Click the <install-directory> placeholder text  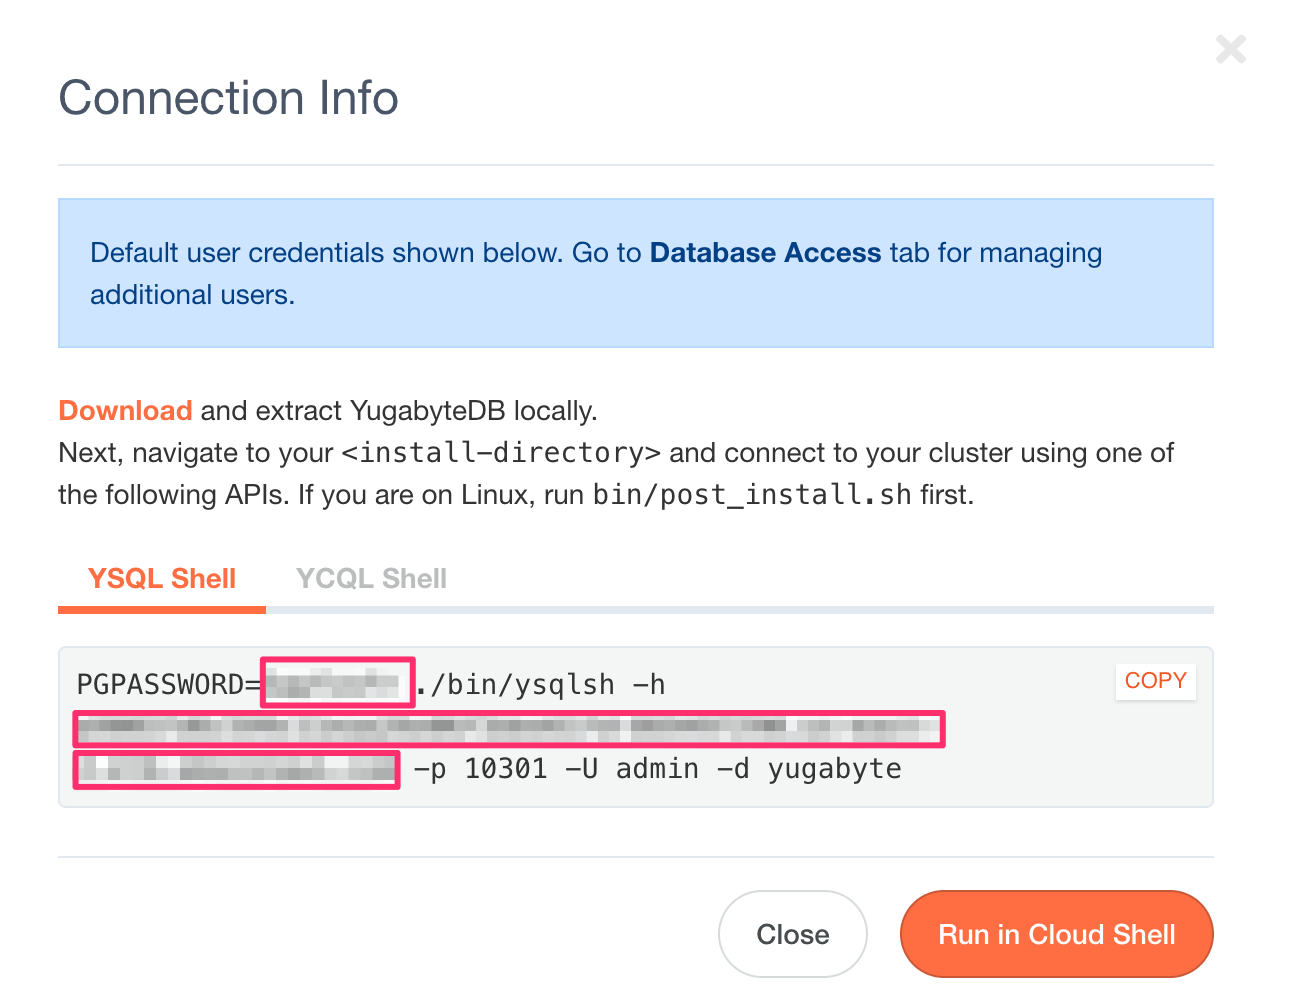[x=501, y=453]
